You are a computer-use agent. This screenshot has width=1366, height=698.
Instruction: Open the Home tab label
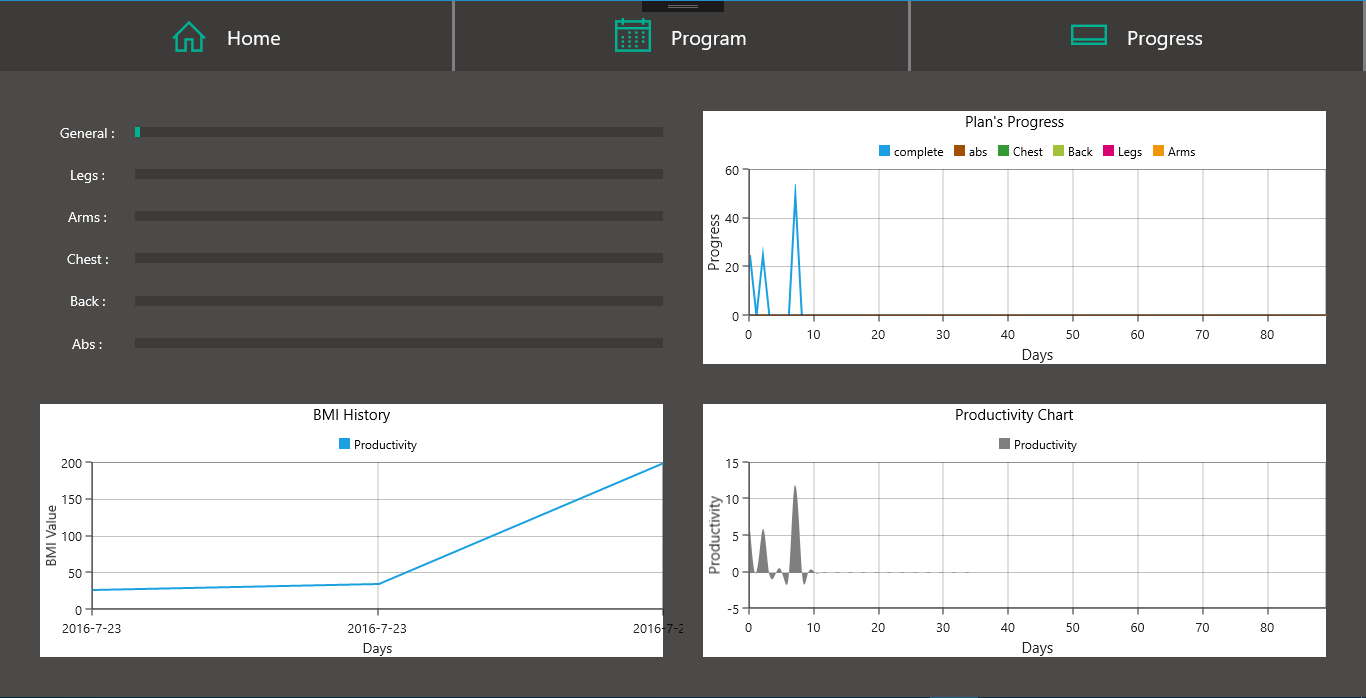[254, 38]
